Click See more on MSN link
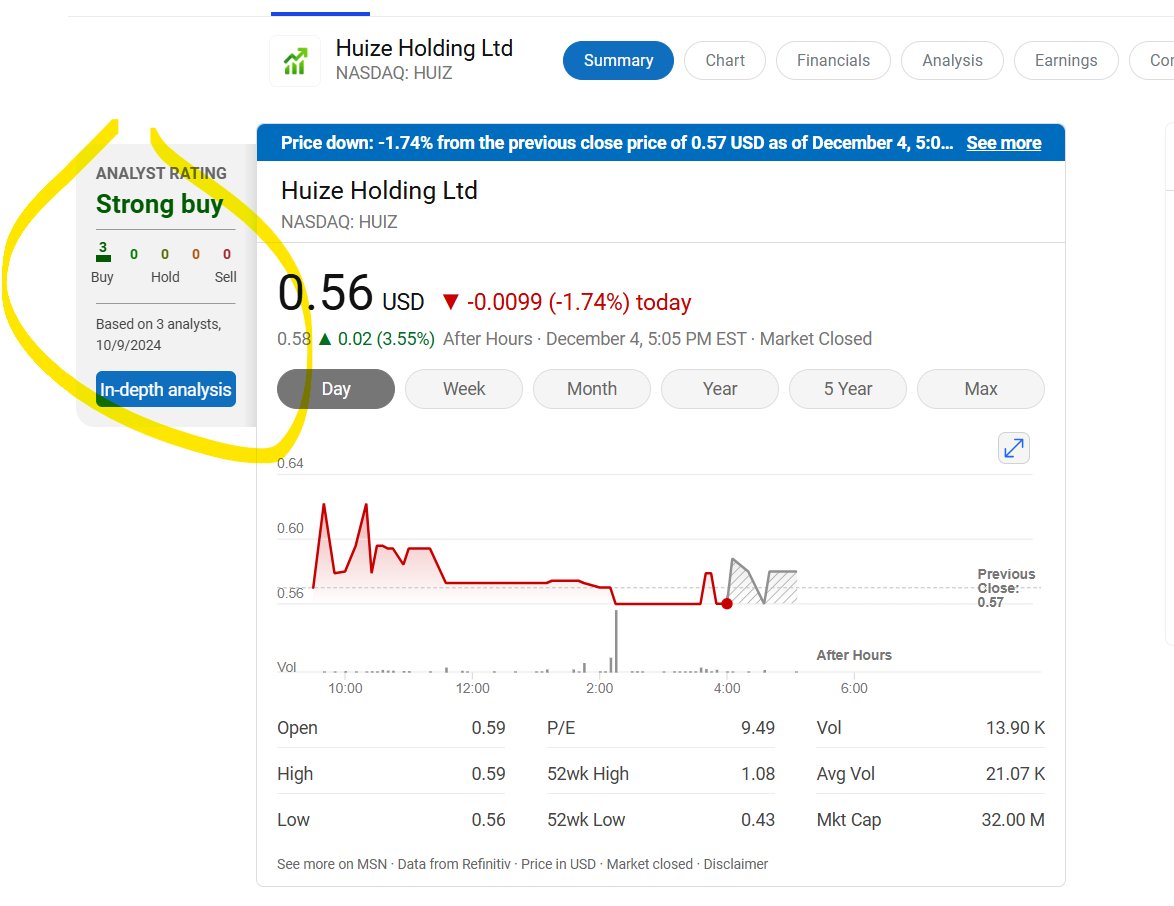Viewport: 1174px width, 906px height. [x=332, y=864]
